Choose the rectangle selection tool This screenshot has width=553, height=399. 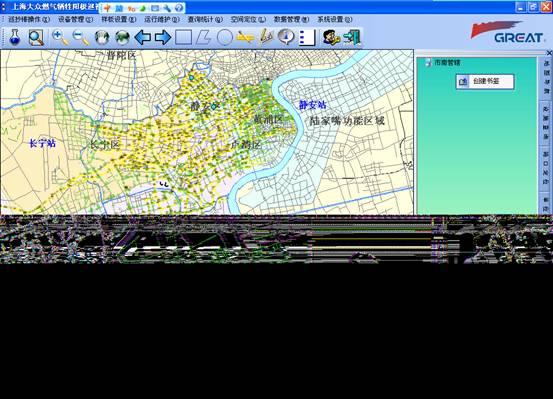[x=183, y=37]
